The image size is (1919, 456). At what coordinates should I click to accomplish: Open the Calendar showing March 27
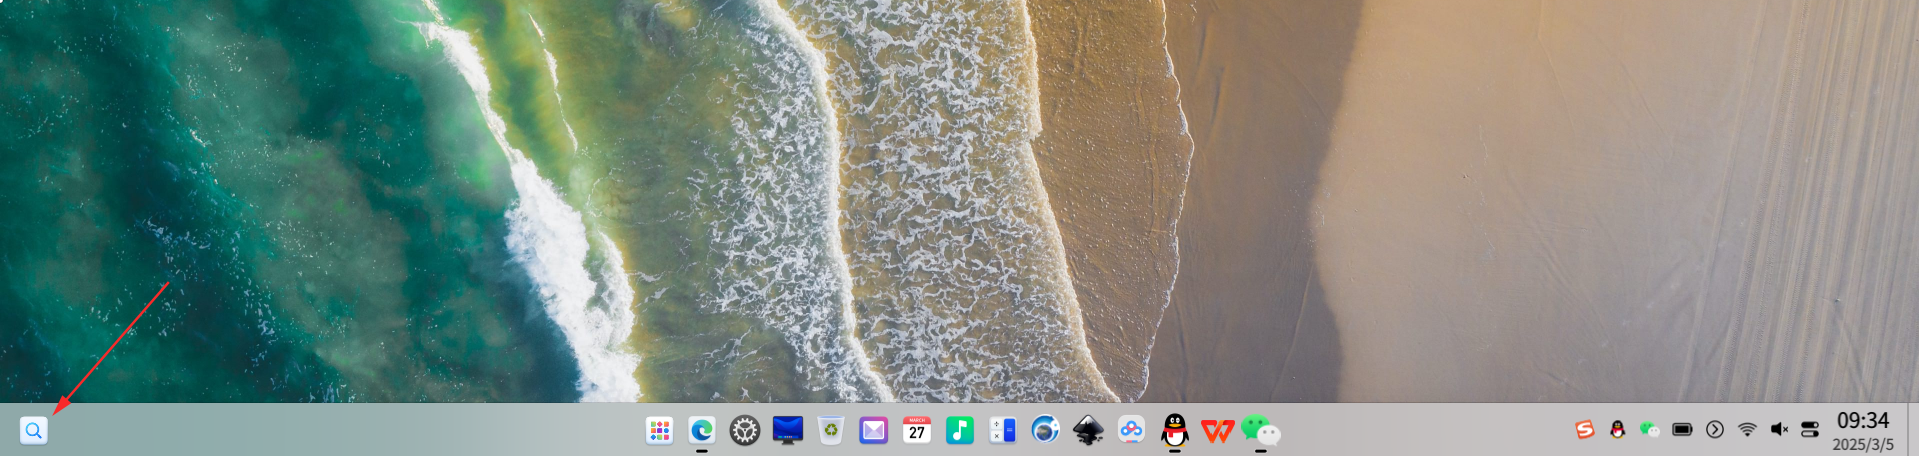click(917, 431)
